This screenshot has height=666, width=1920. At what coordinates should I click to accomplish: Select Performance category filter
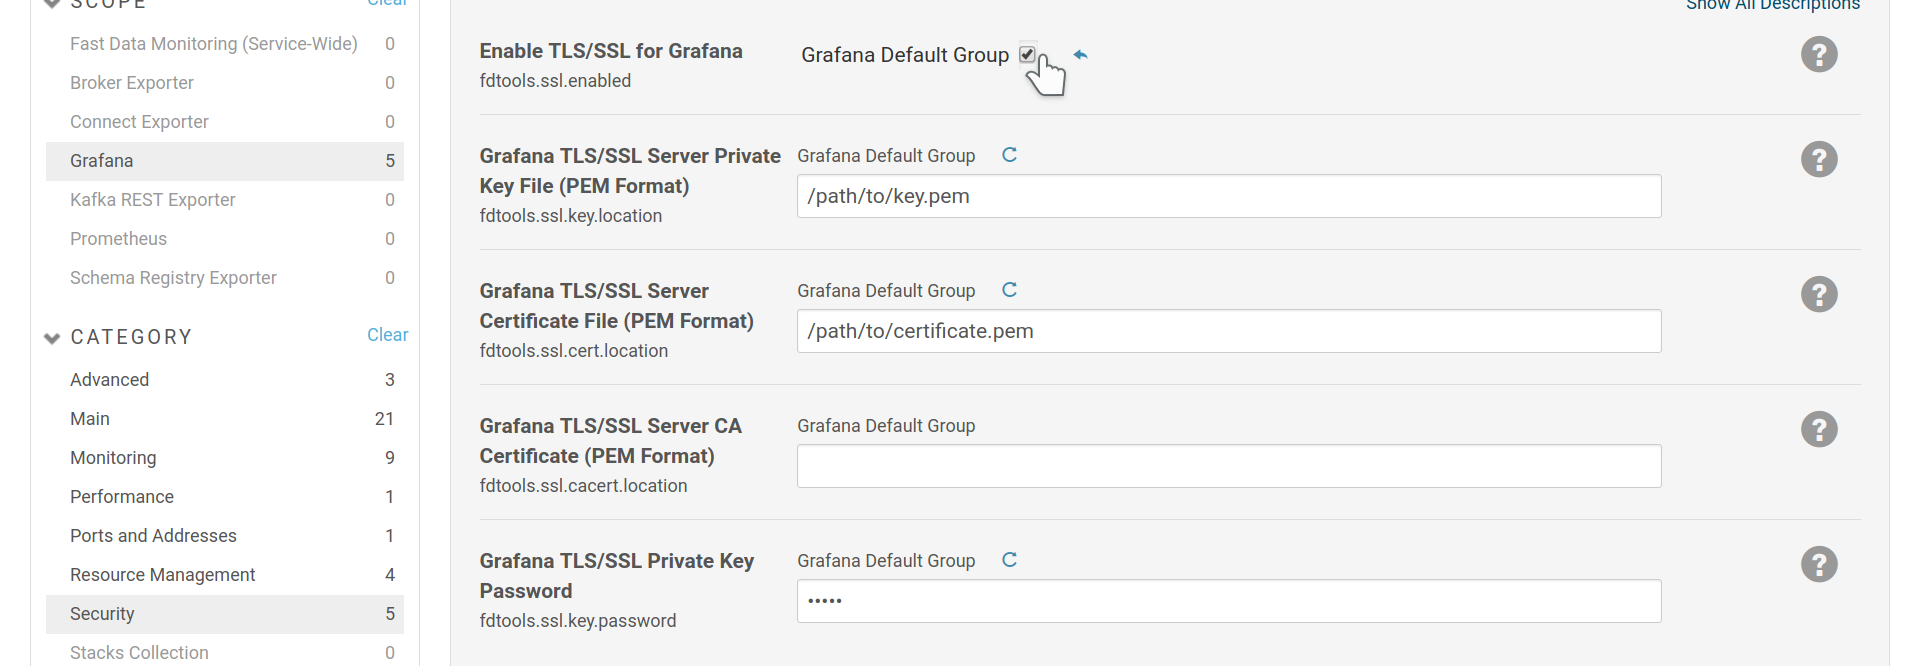tap(225, 497)
